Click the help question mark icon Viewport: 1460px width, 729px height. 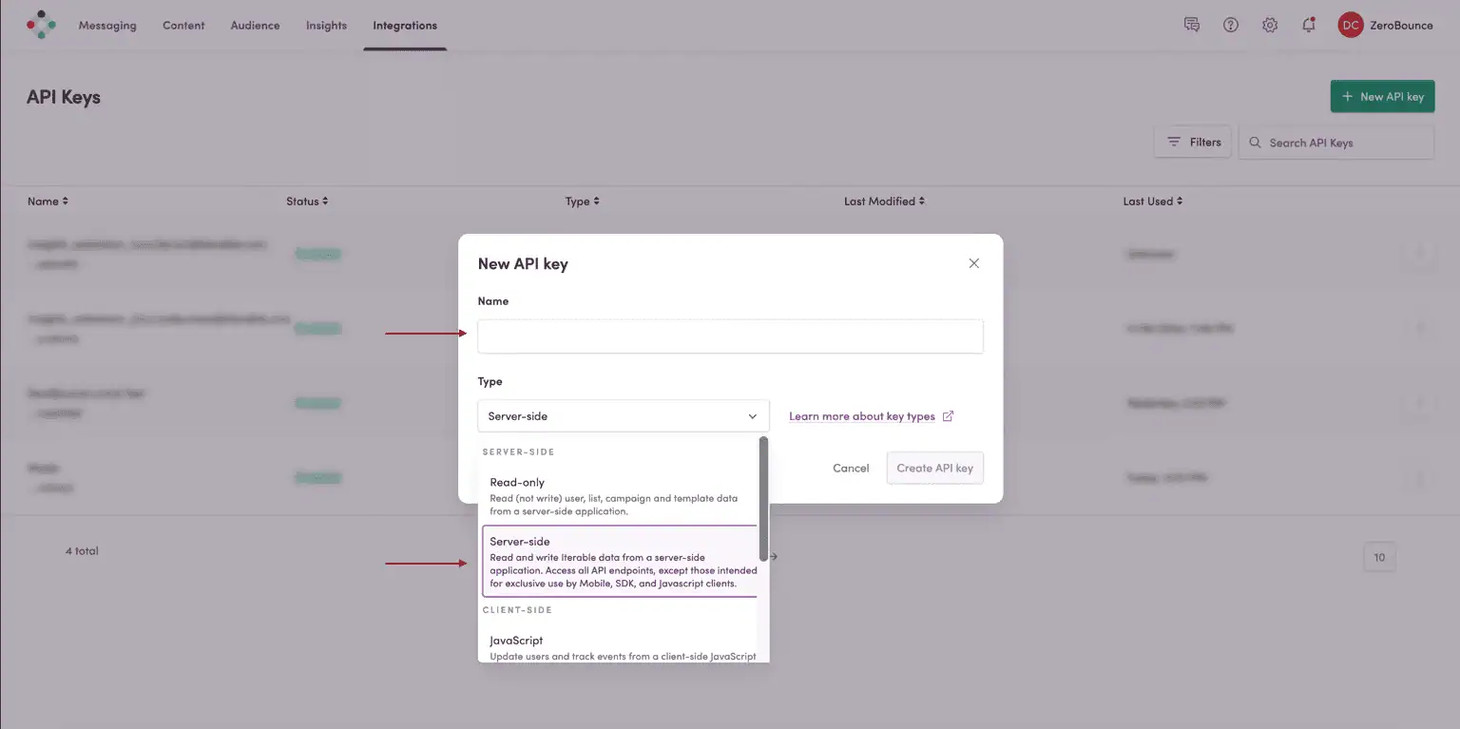[x=1230, y=24]
